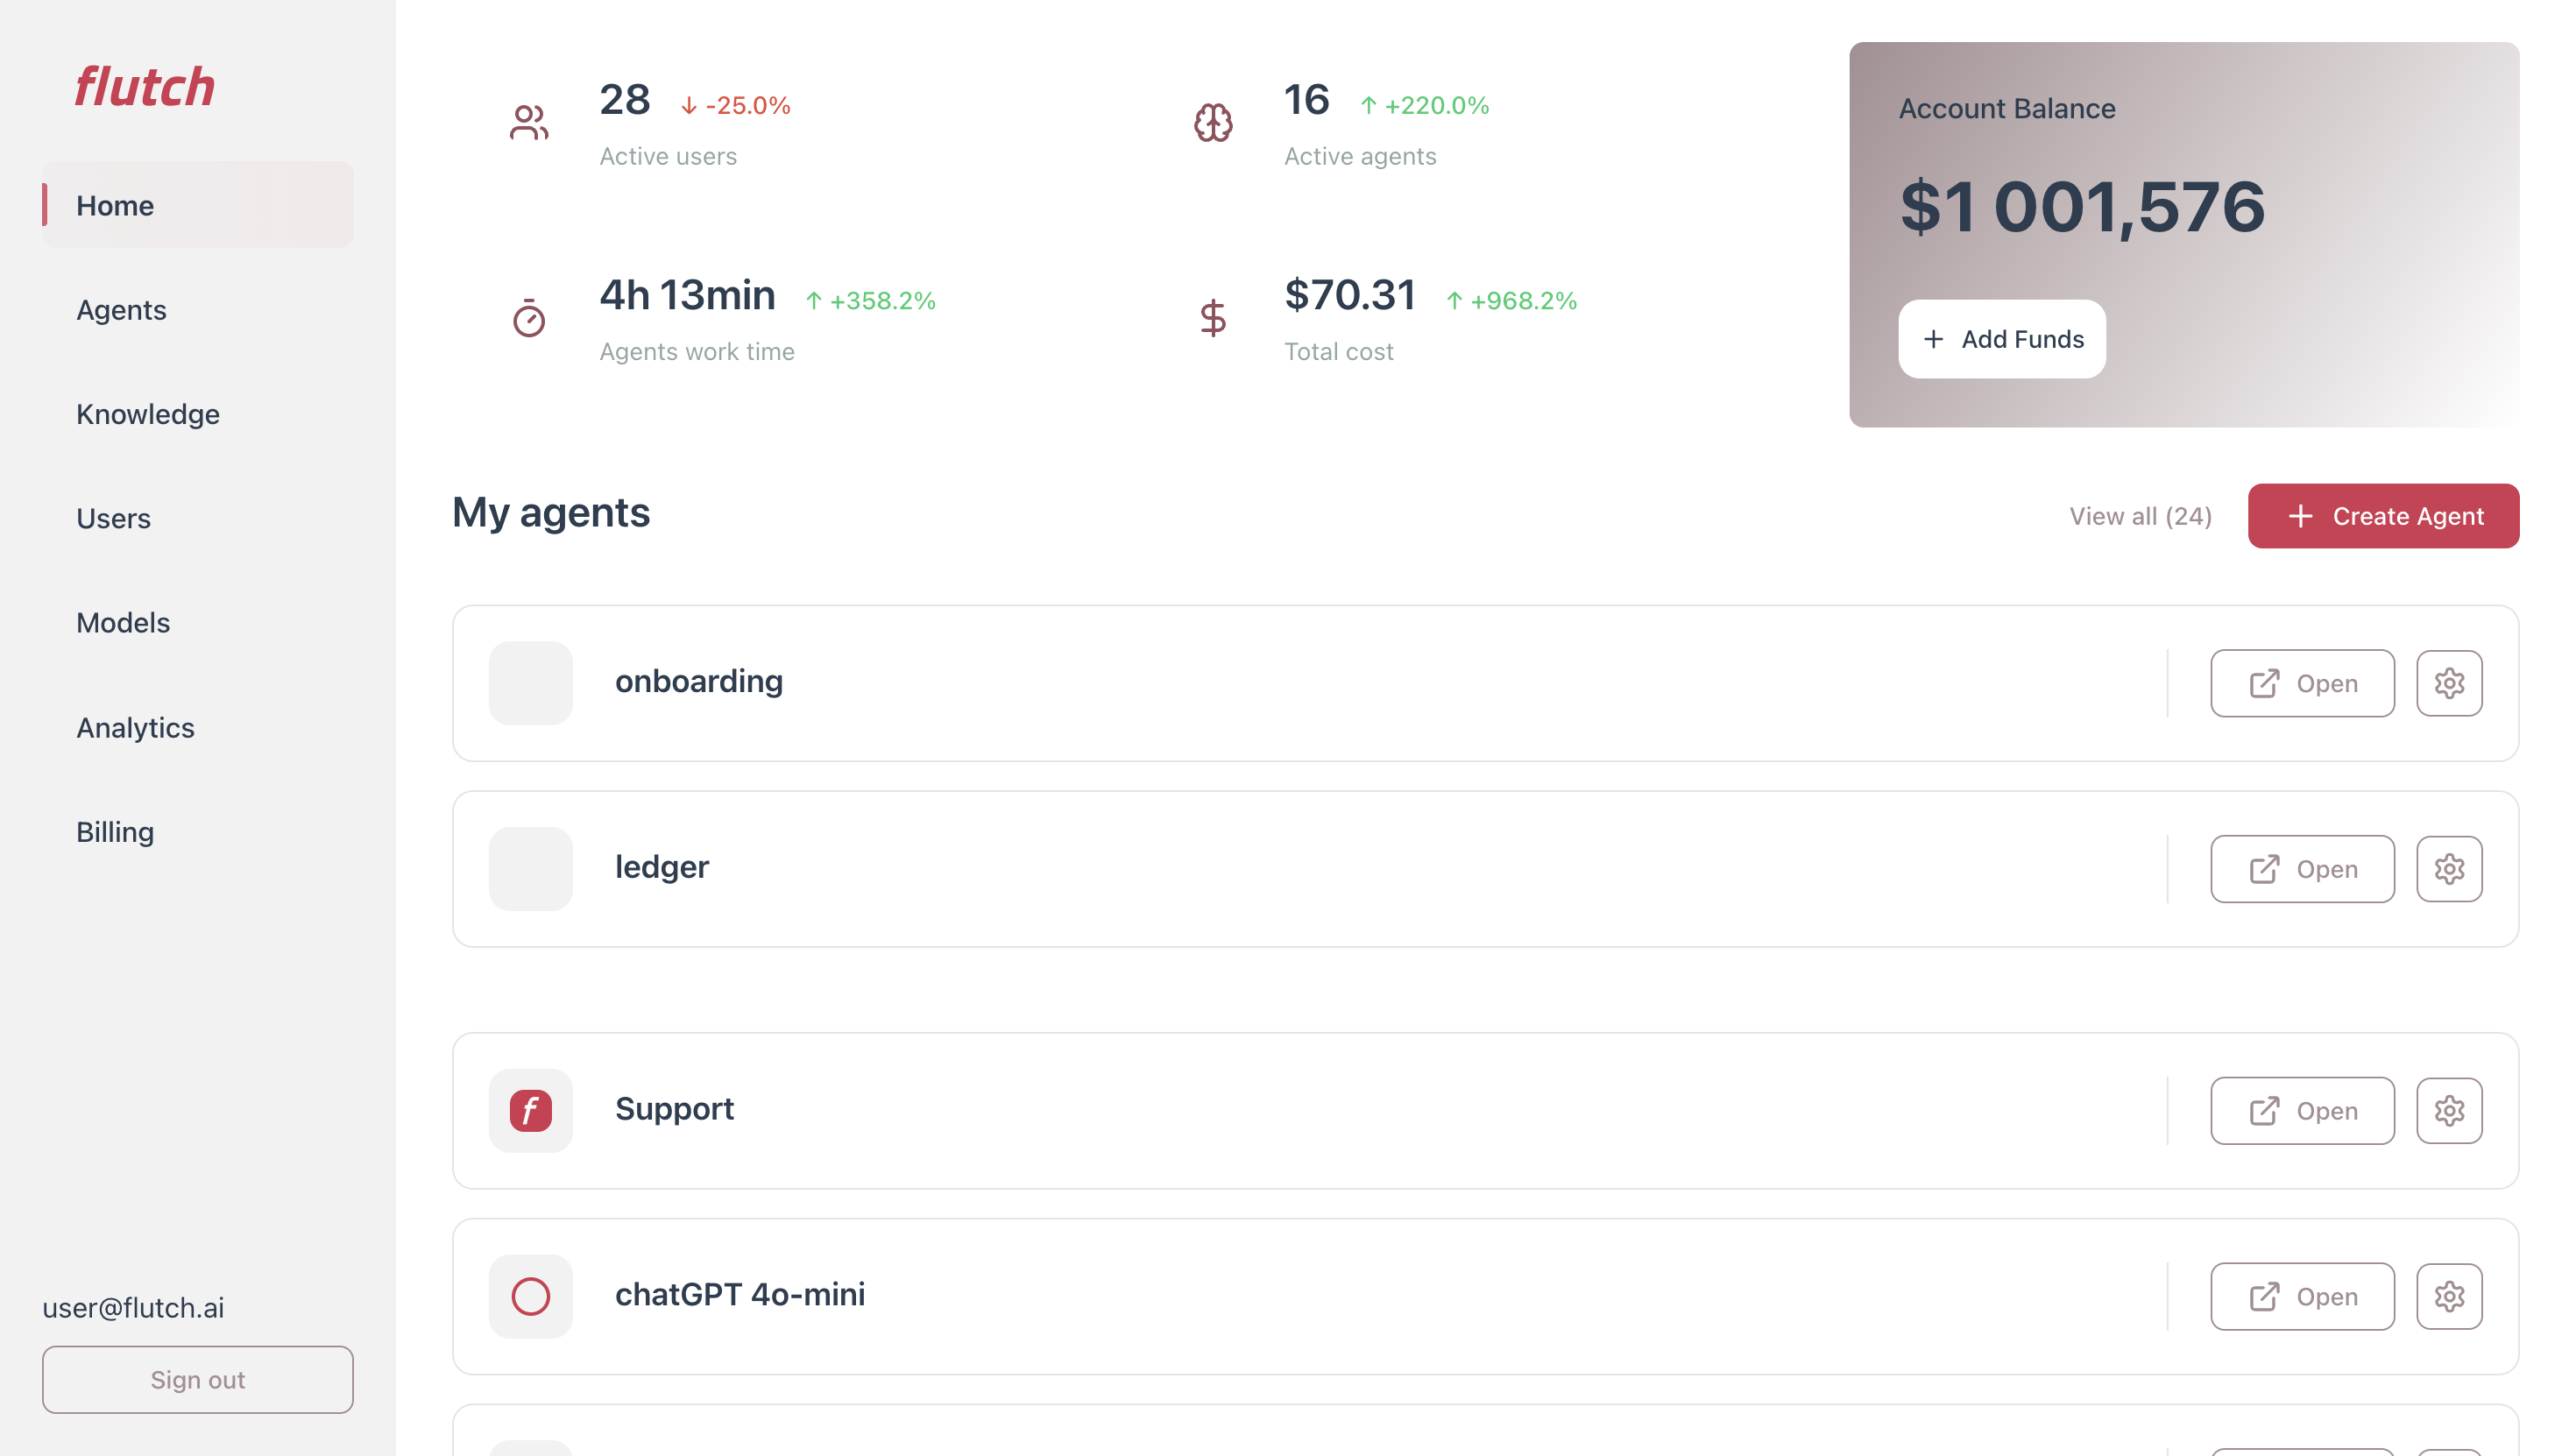This screenshot has width=2576, height=1456.
Task: Click the Total cost dollar icon
Action: pos(1213,318)
